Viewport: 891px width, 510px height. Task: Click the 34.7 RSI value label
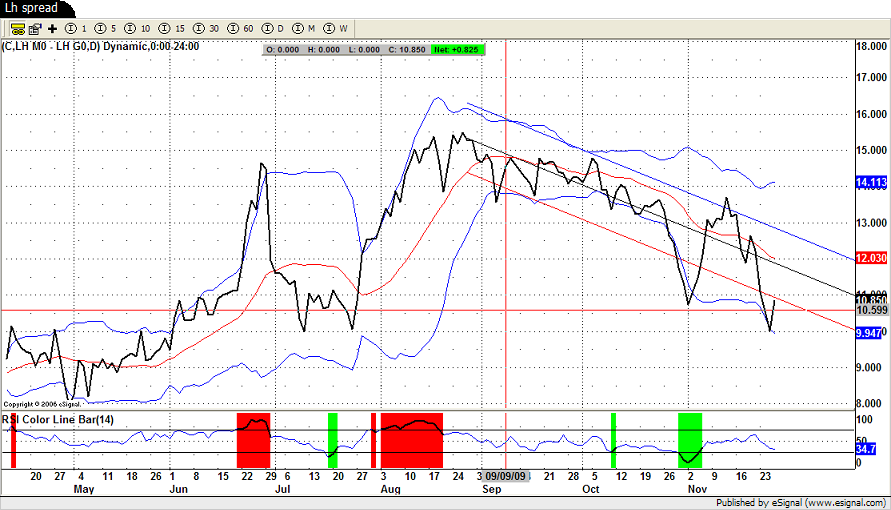[x=866, y=451]
